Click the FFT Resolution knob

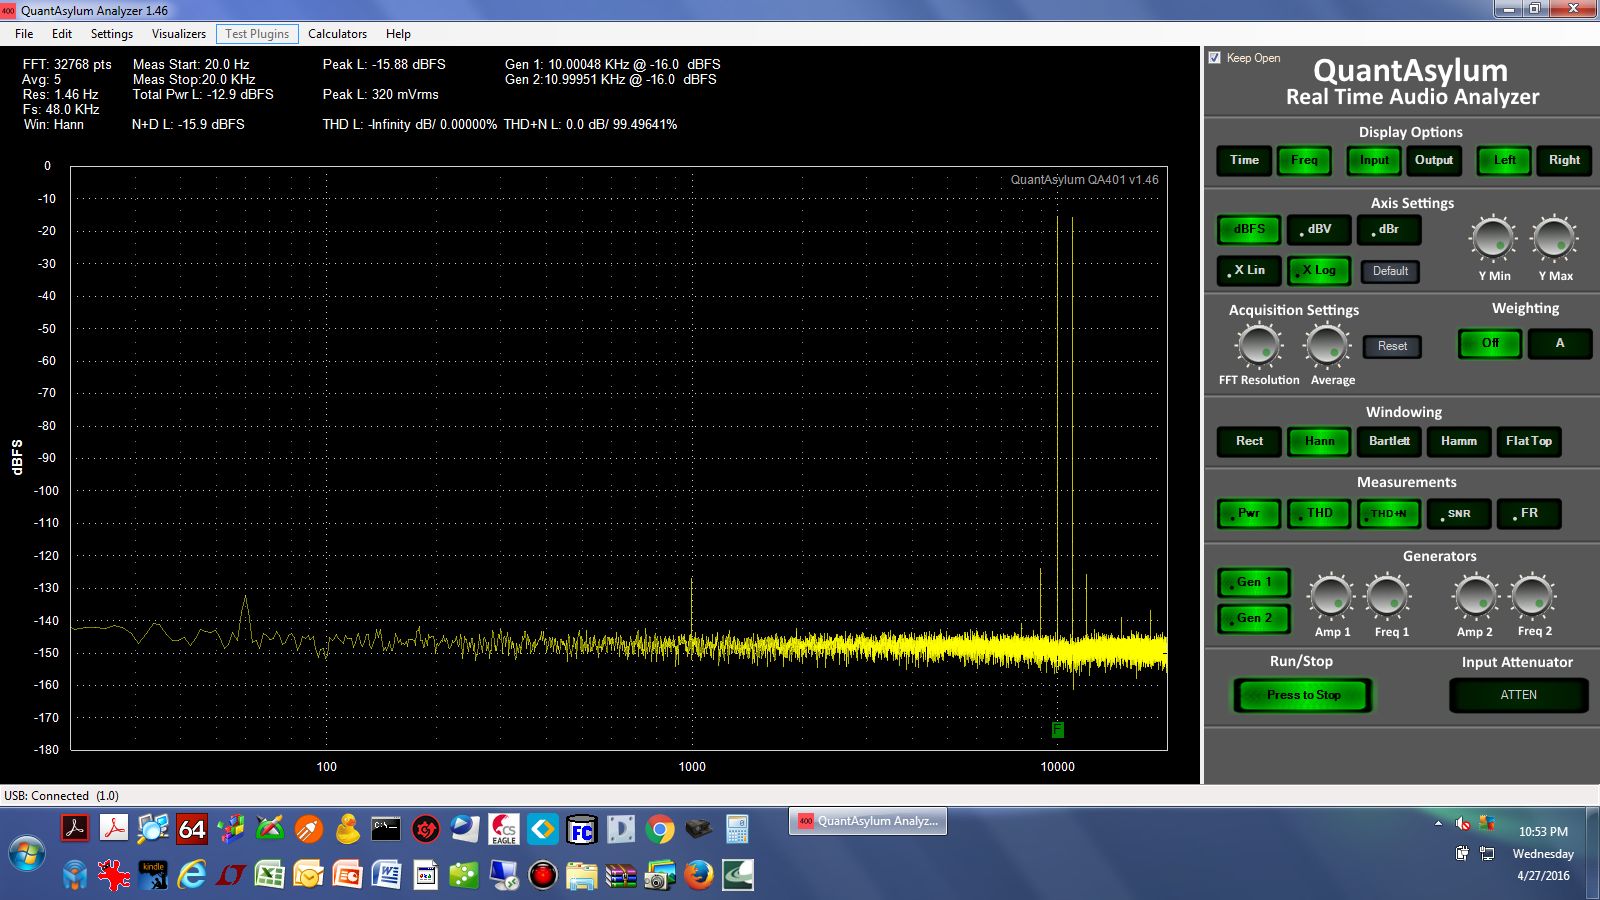(1258, 346)
